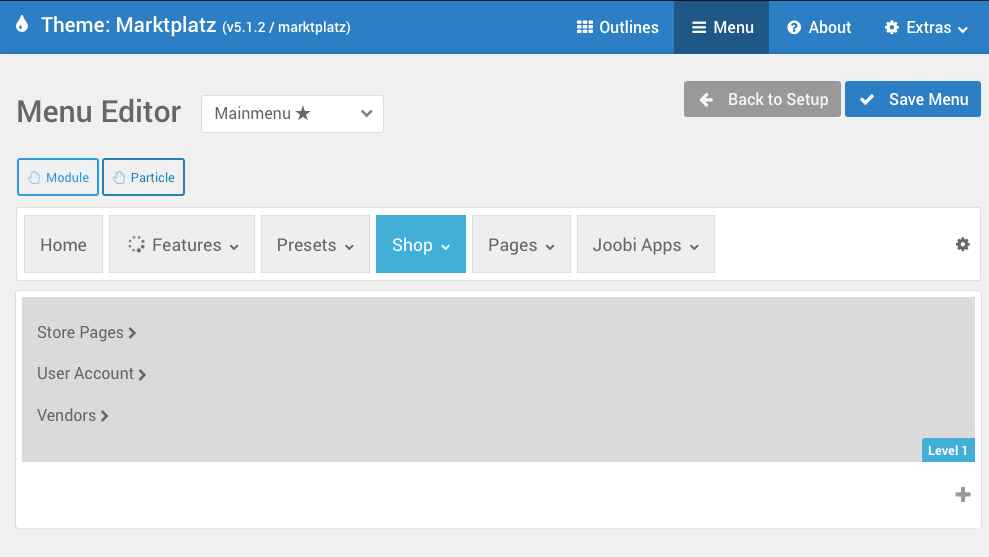Open the About page
Viewport: 989px width, 557px height.
(x=819, y=27)
